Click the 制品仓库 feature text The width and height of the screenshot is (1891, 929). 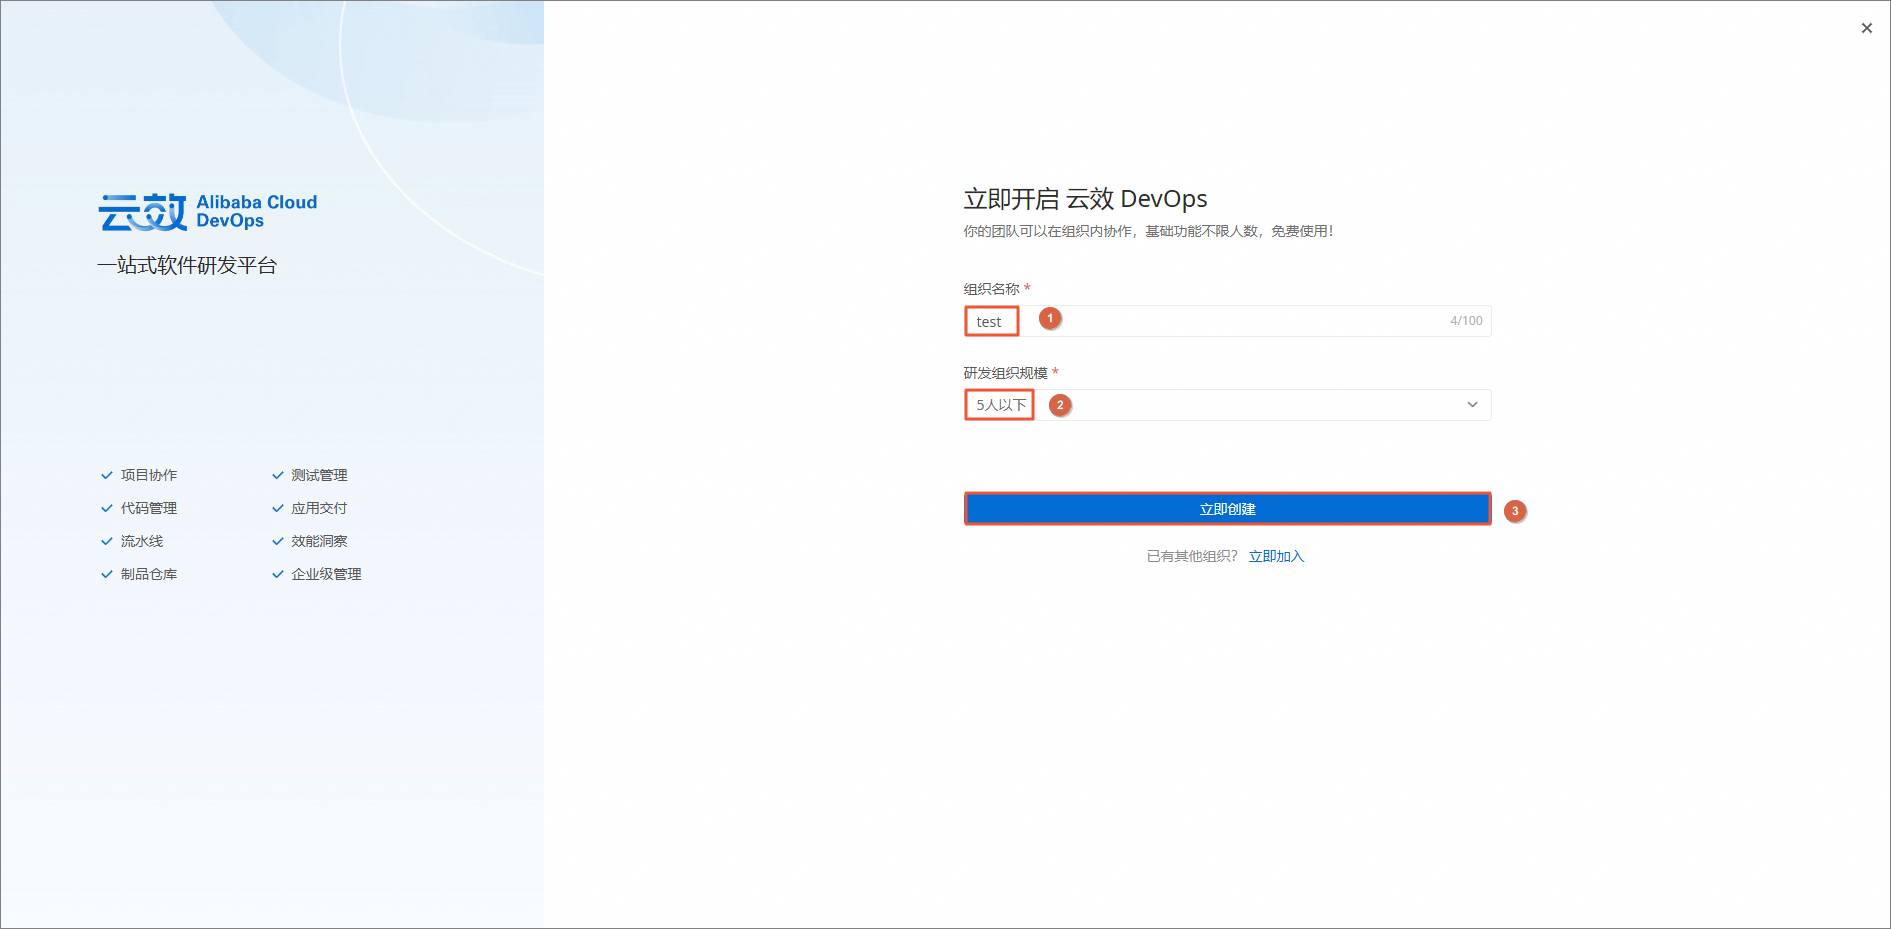tap(149, 575)
